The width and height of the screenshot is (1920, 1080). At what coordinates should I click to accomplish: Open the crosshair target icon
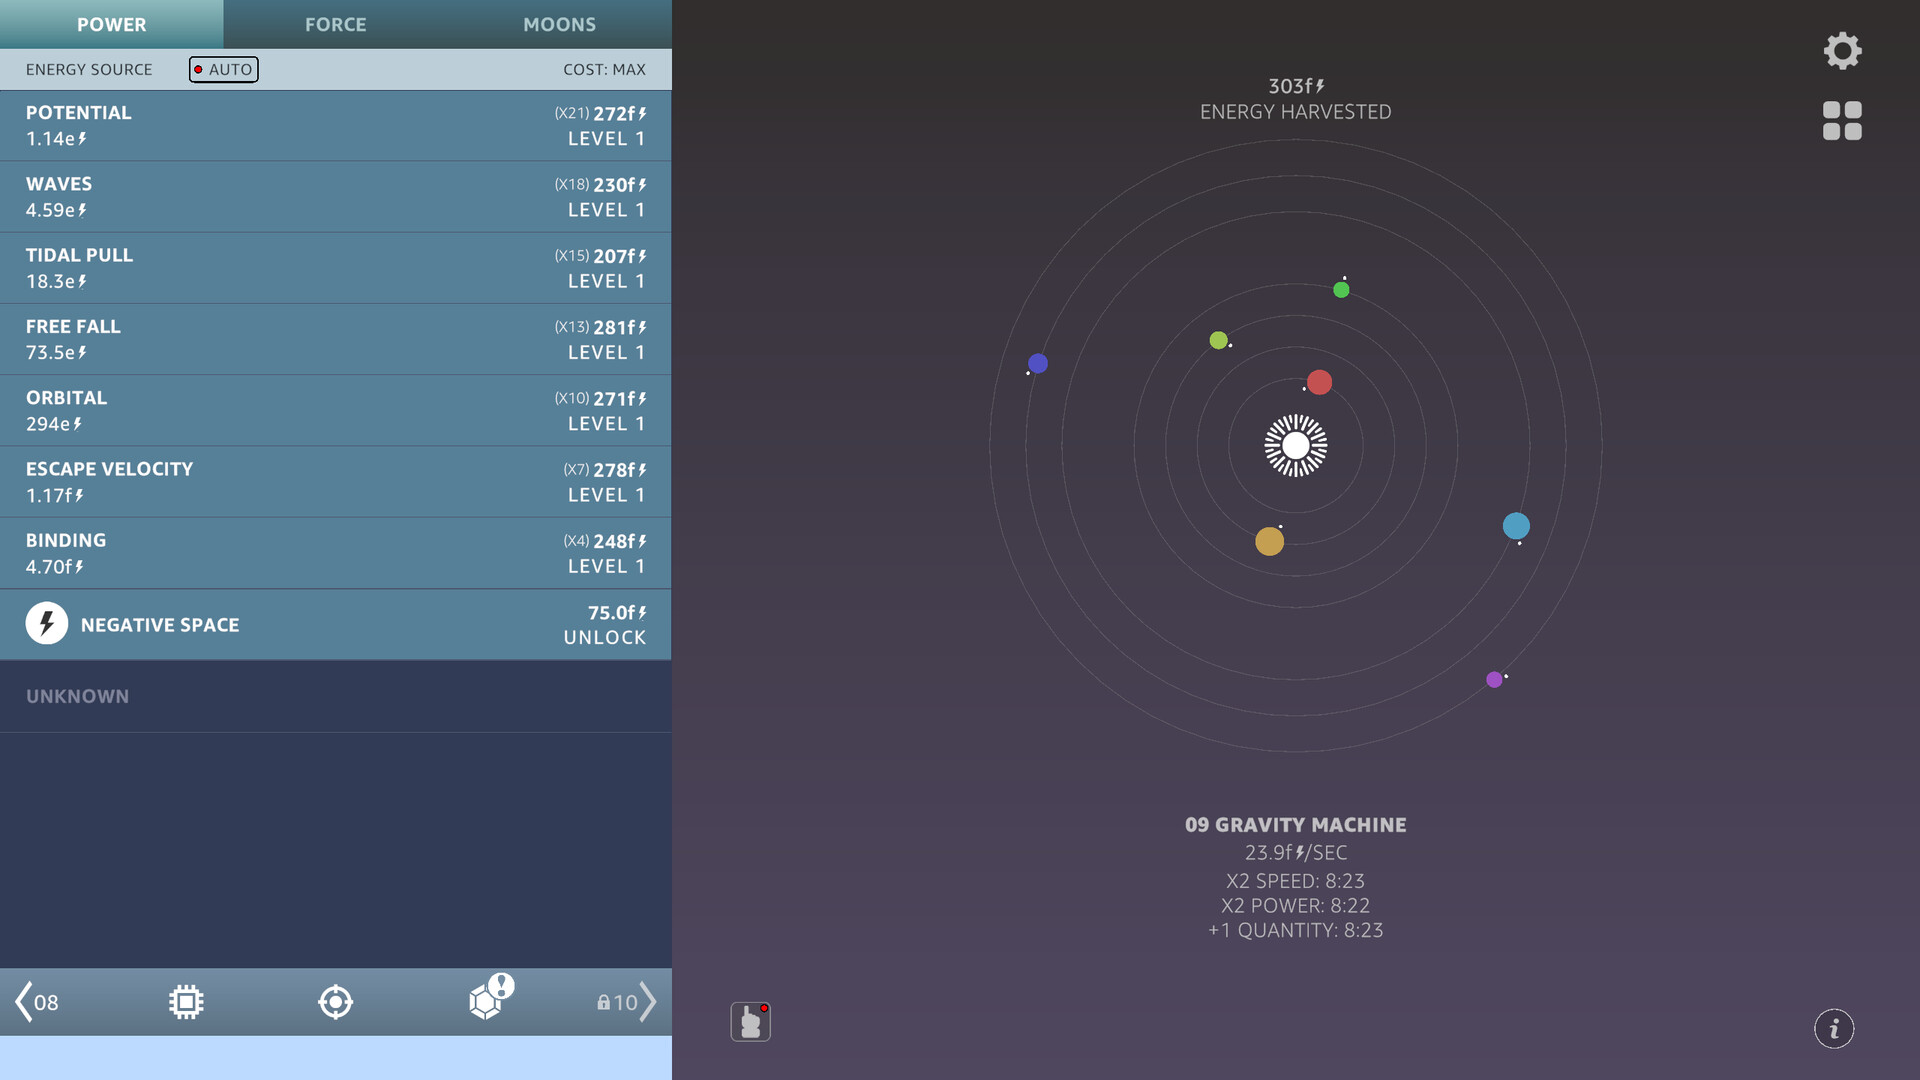(x=335, y=1002)
